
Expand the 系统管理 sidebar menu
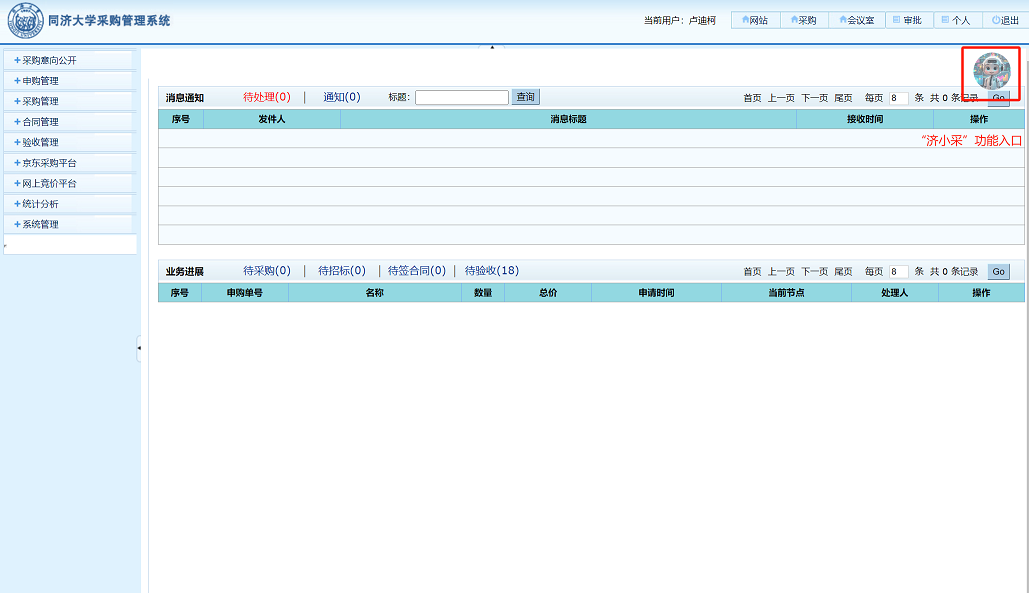click(68, 224)
